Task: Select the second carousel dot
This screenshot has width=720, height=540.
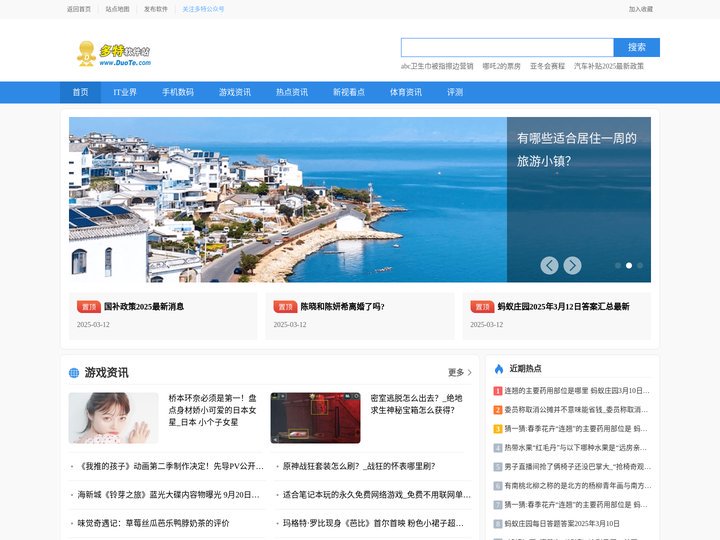Action: point(629,265)
